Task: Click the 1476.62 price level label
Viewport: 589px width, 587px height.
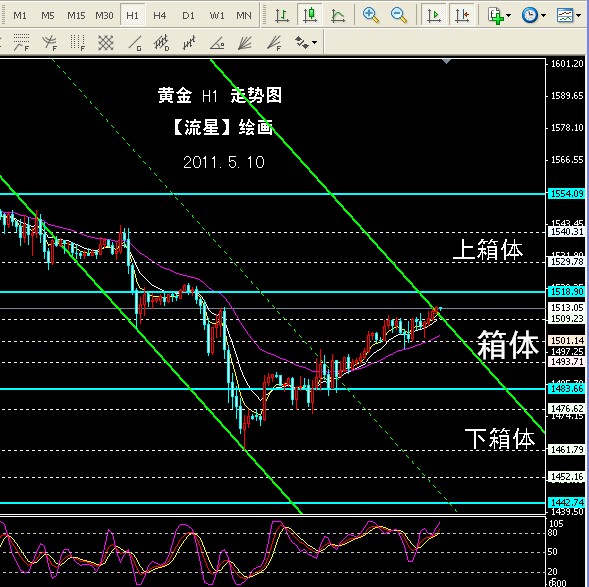Action: [567, 408]
